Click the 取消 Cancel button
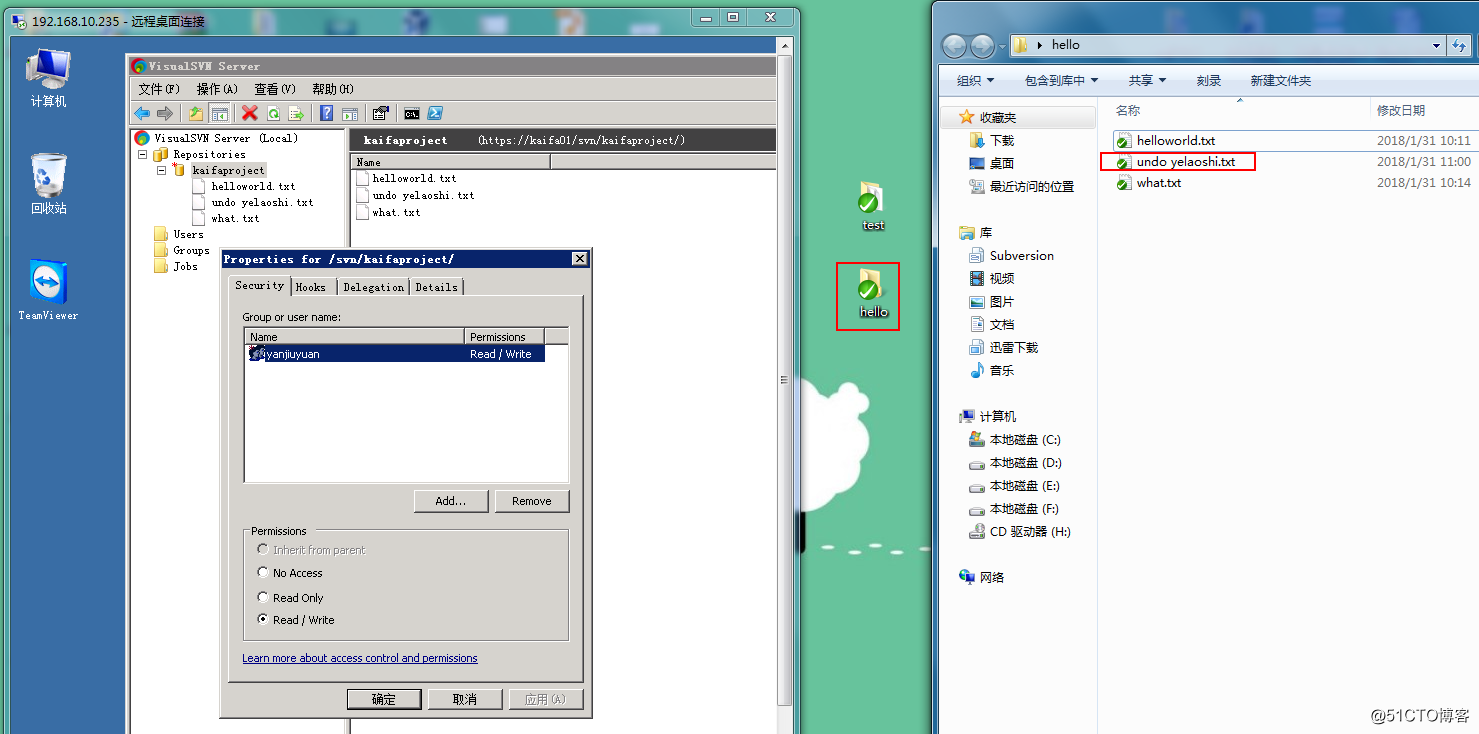Image resolution: width=1479 pixels, height=734 pixels. click(x=465, y=699)
